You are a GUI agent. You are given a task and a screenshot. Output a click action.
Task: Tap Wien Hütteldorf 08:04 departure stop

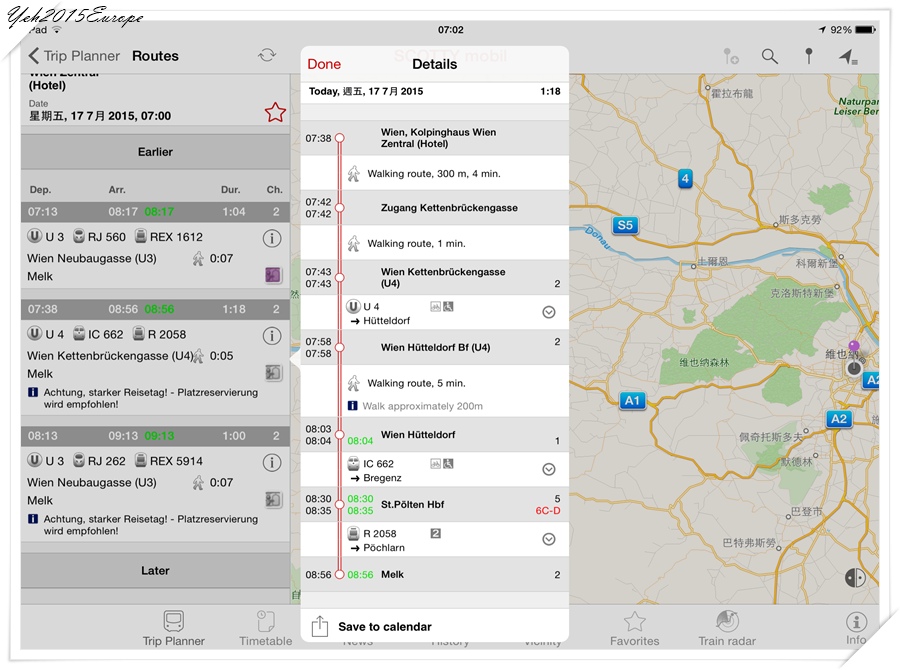pos(434,435)
